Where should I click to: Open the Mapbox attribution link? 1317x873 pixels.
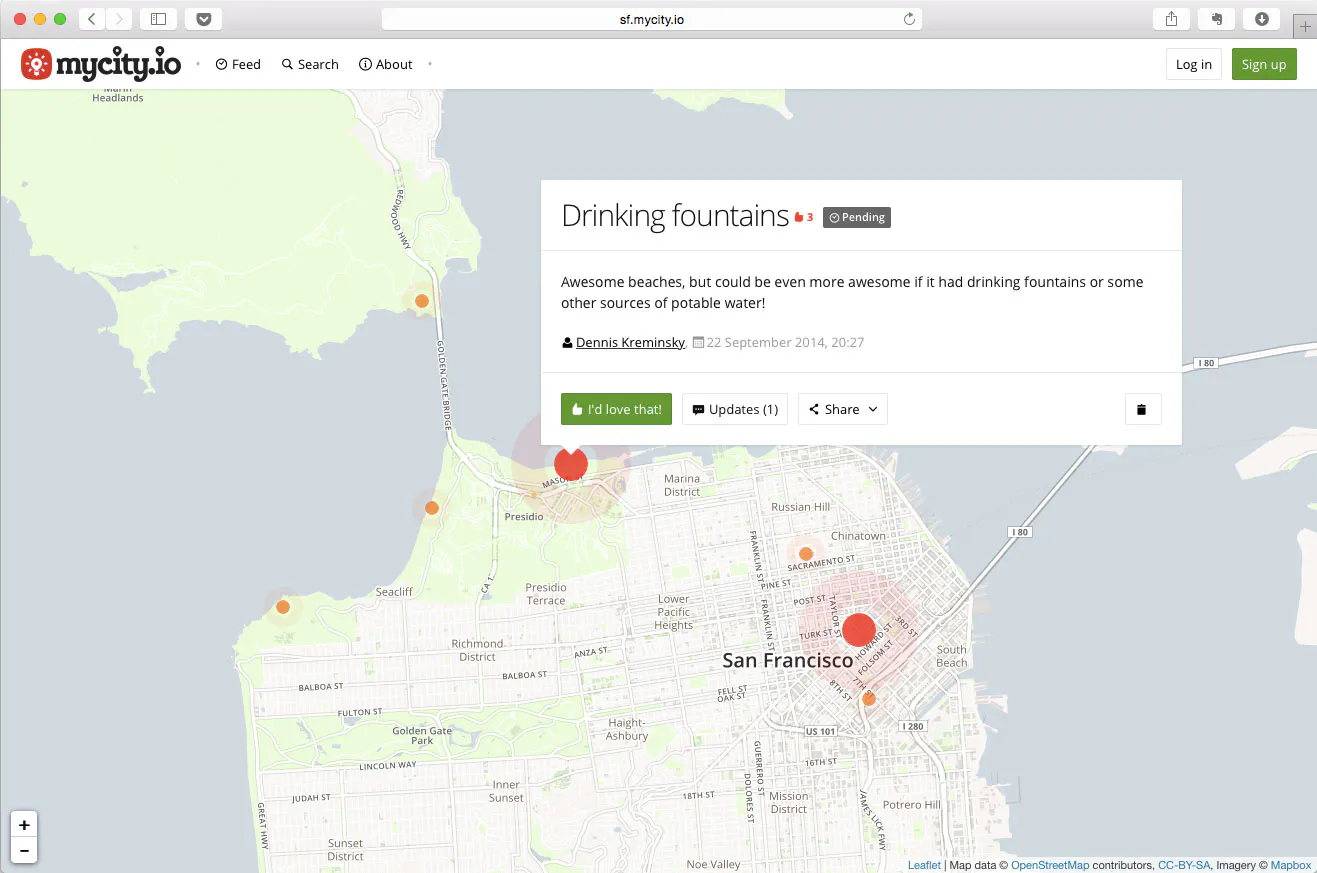[x=1291, y=865]
